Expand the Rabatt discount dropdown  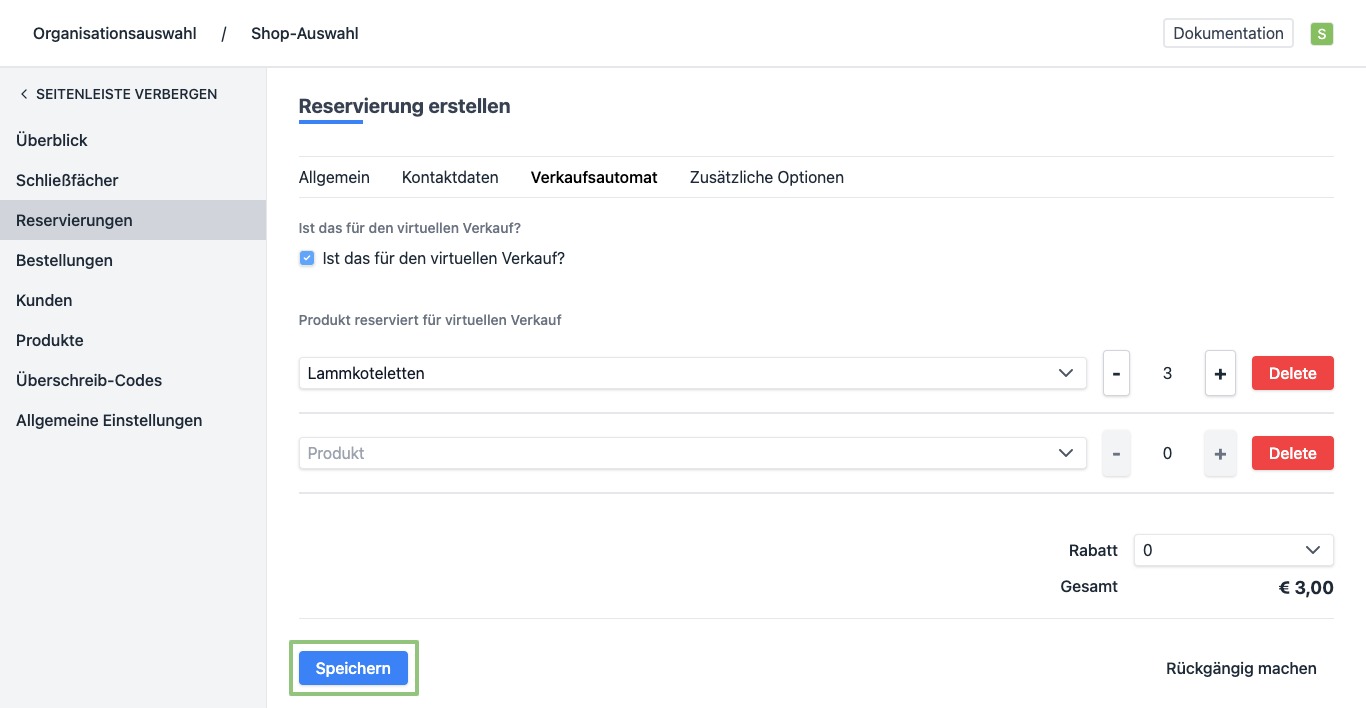tap(1233, 550)
